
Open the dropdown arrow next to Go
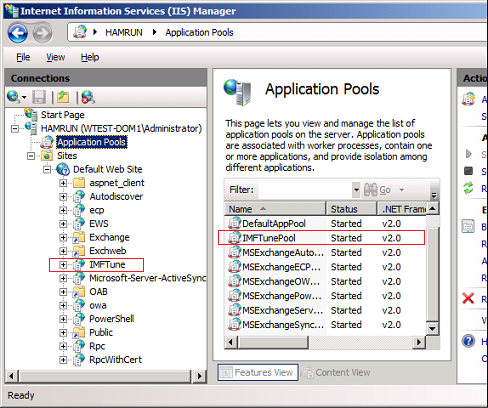coord(402,190)
